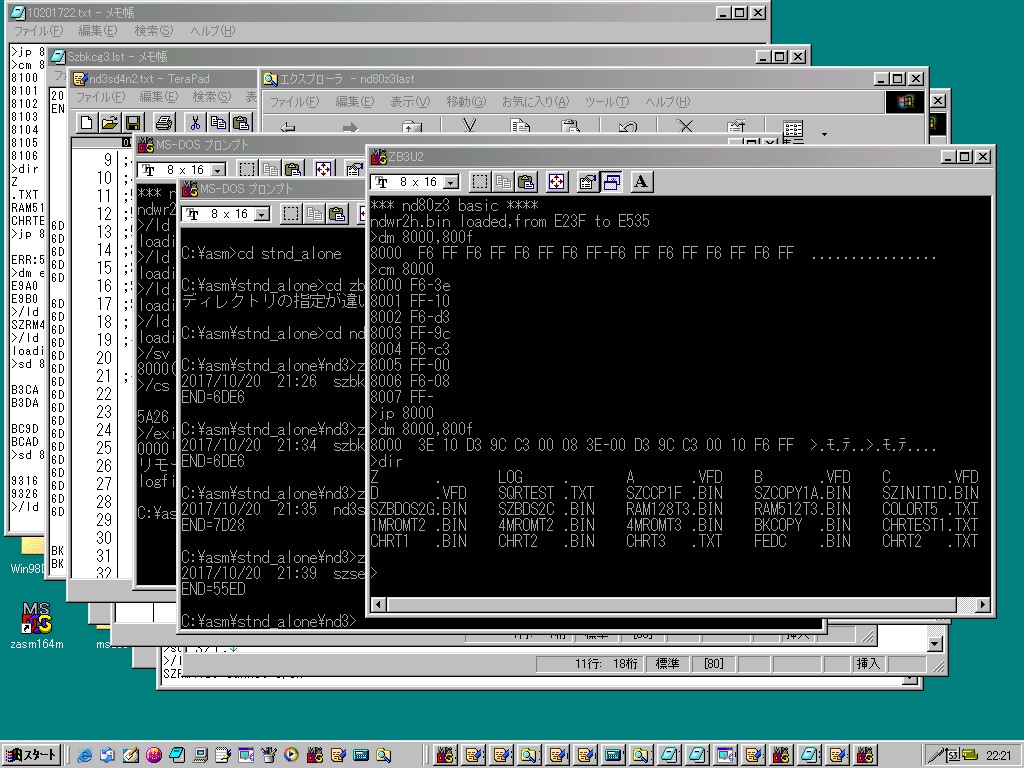Screen dimensions: 1024x768
Task: Click ZB3U2 horizontal scrollbar right arrow
Action: coord(982,605)
